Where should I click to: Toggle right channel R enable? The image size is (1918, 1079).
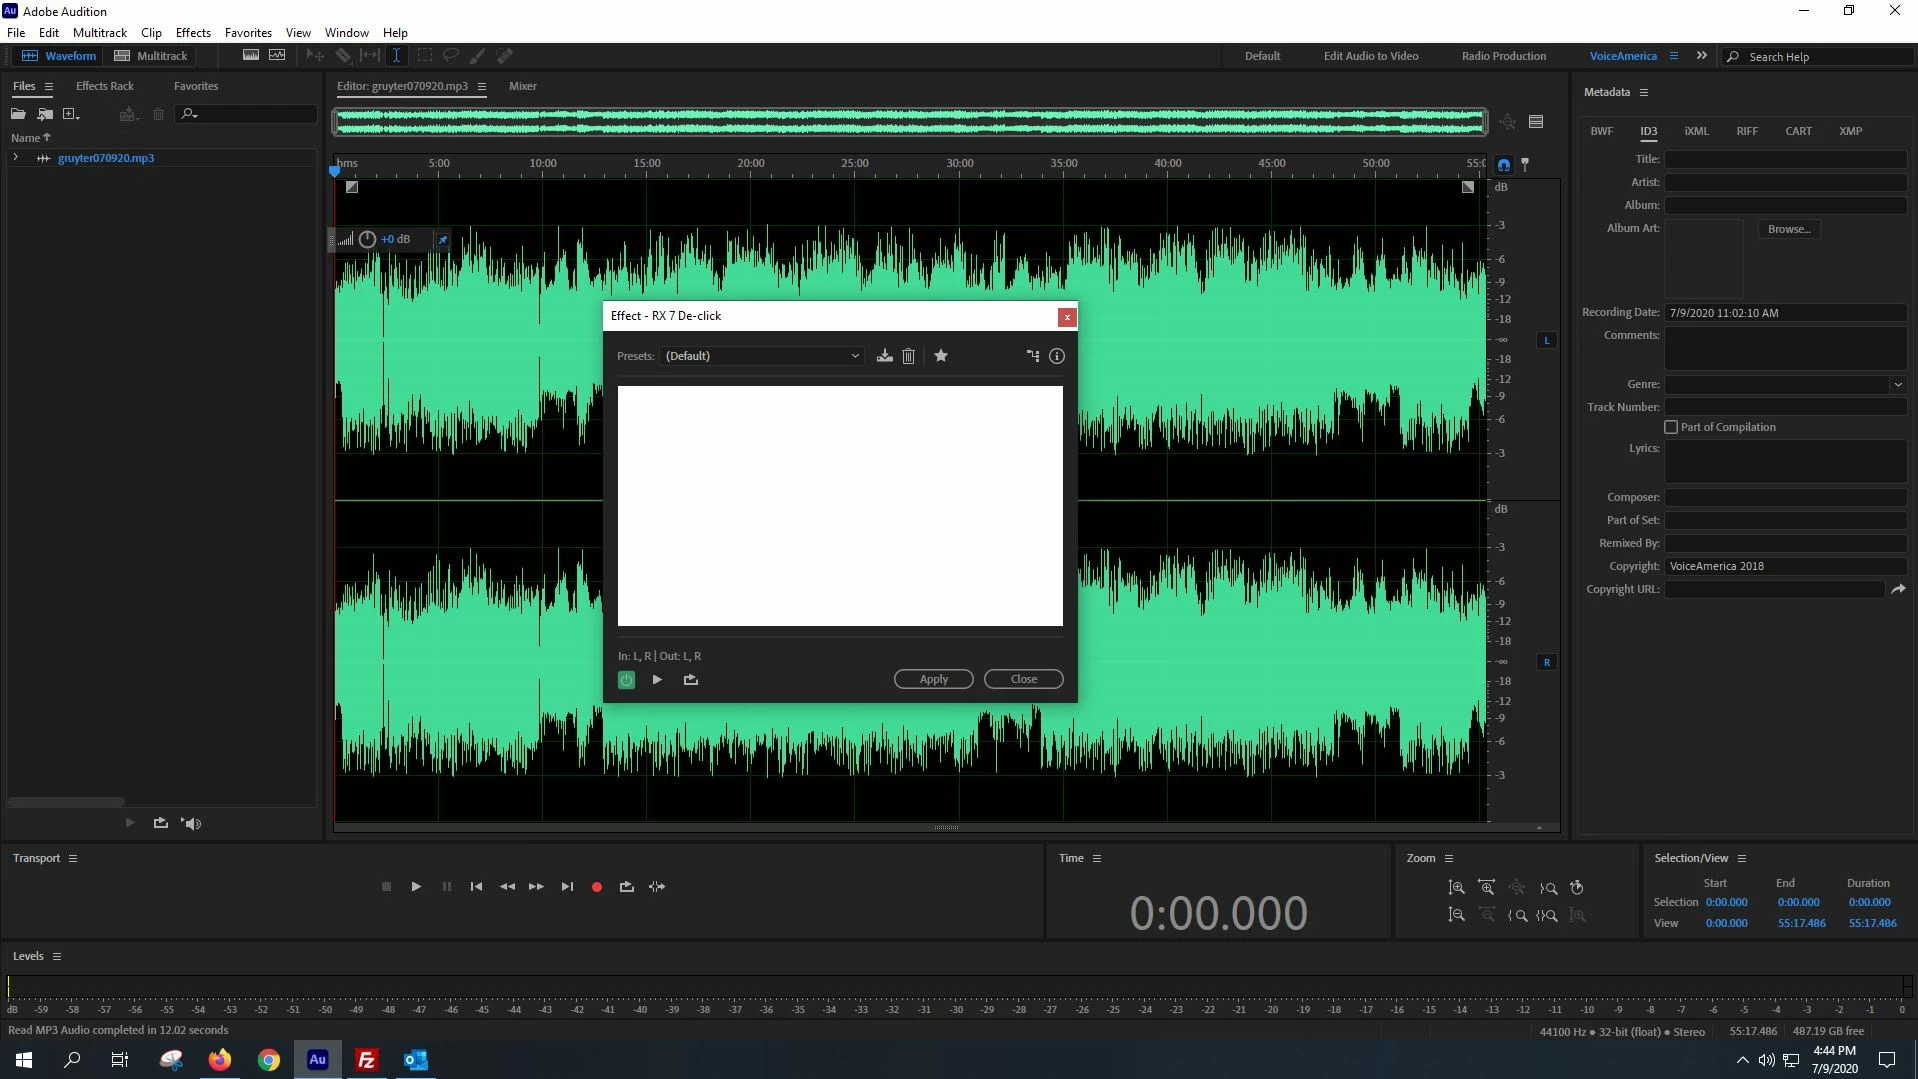1547,662
